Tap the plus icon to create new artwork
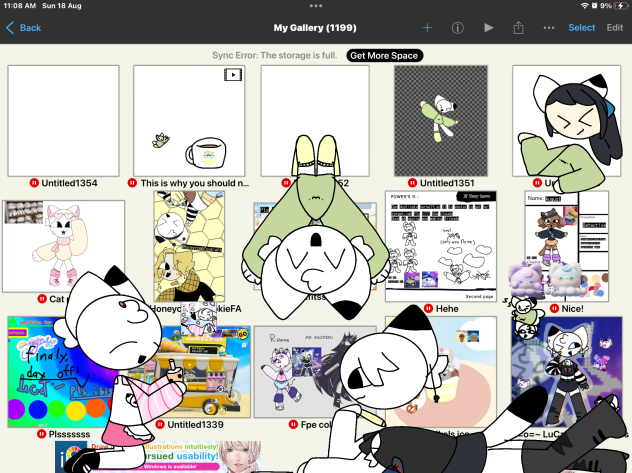This screenshot has height=473, width=632. [x=427, y=28]
